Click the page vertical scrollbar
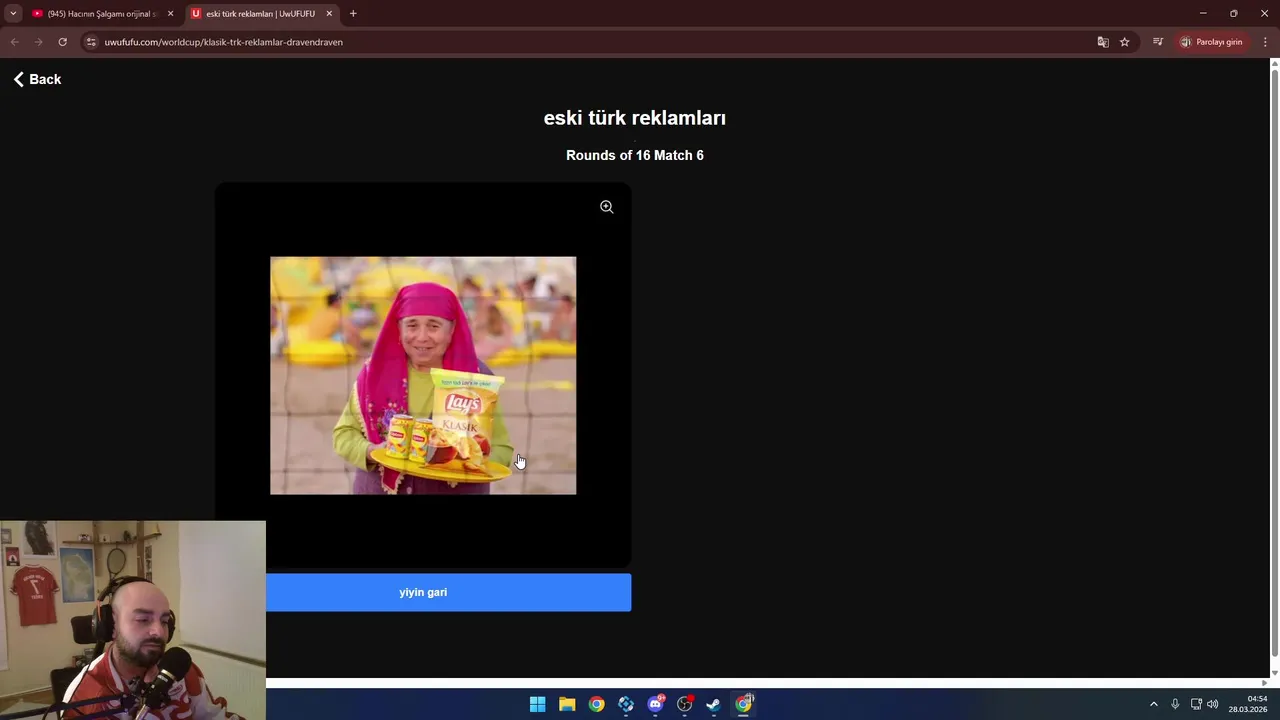Viewport: 1280px width, 720px height. coord(1274,365)
